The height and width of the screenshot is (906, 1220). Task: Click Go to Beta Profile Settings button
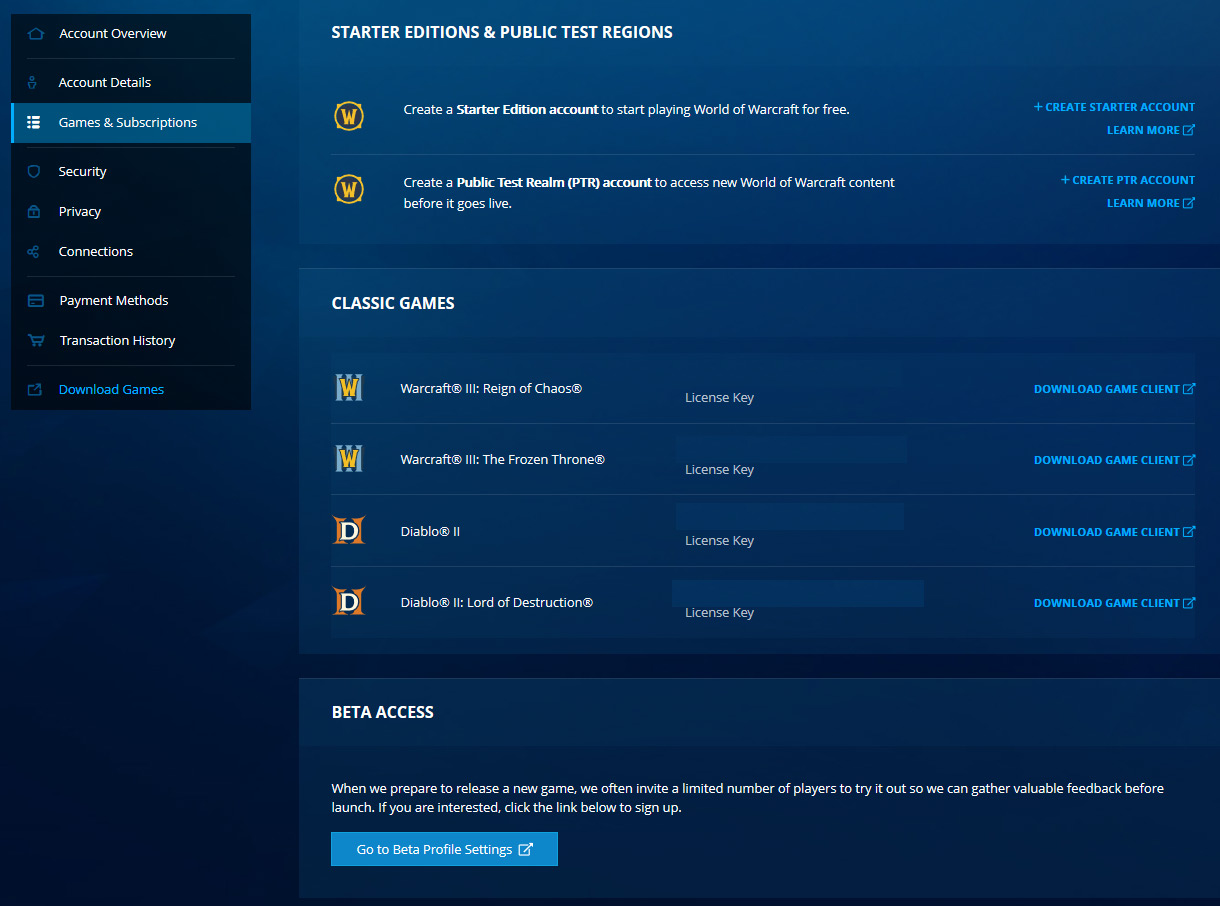(444, 849)
